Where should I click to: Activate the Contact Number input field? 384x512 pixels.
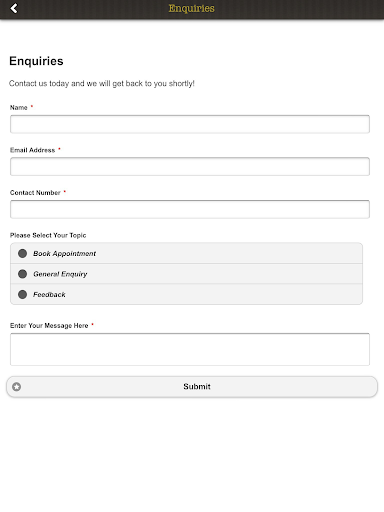pos(190,209)
